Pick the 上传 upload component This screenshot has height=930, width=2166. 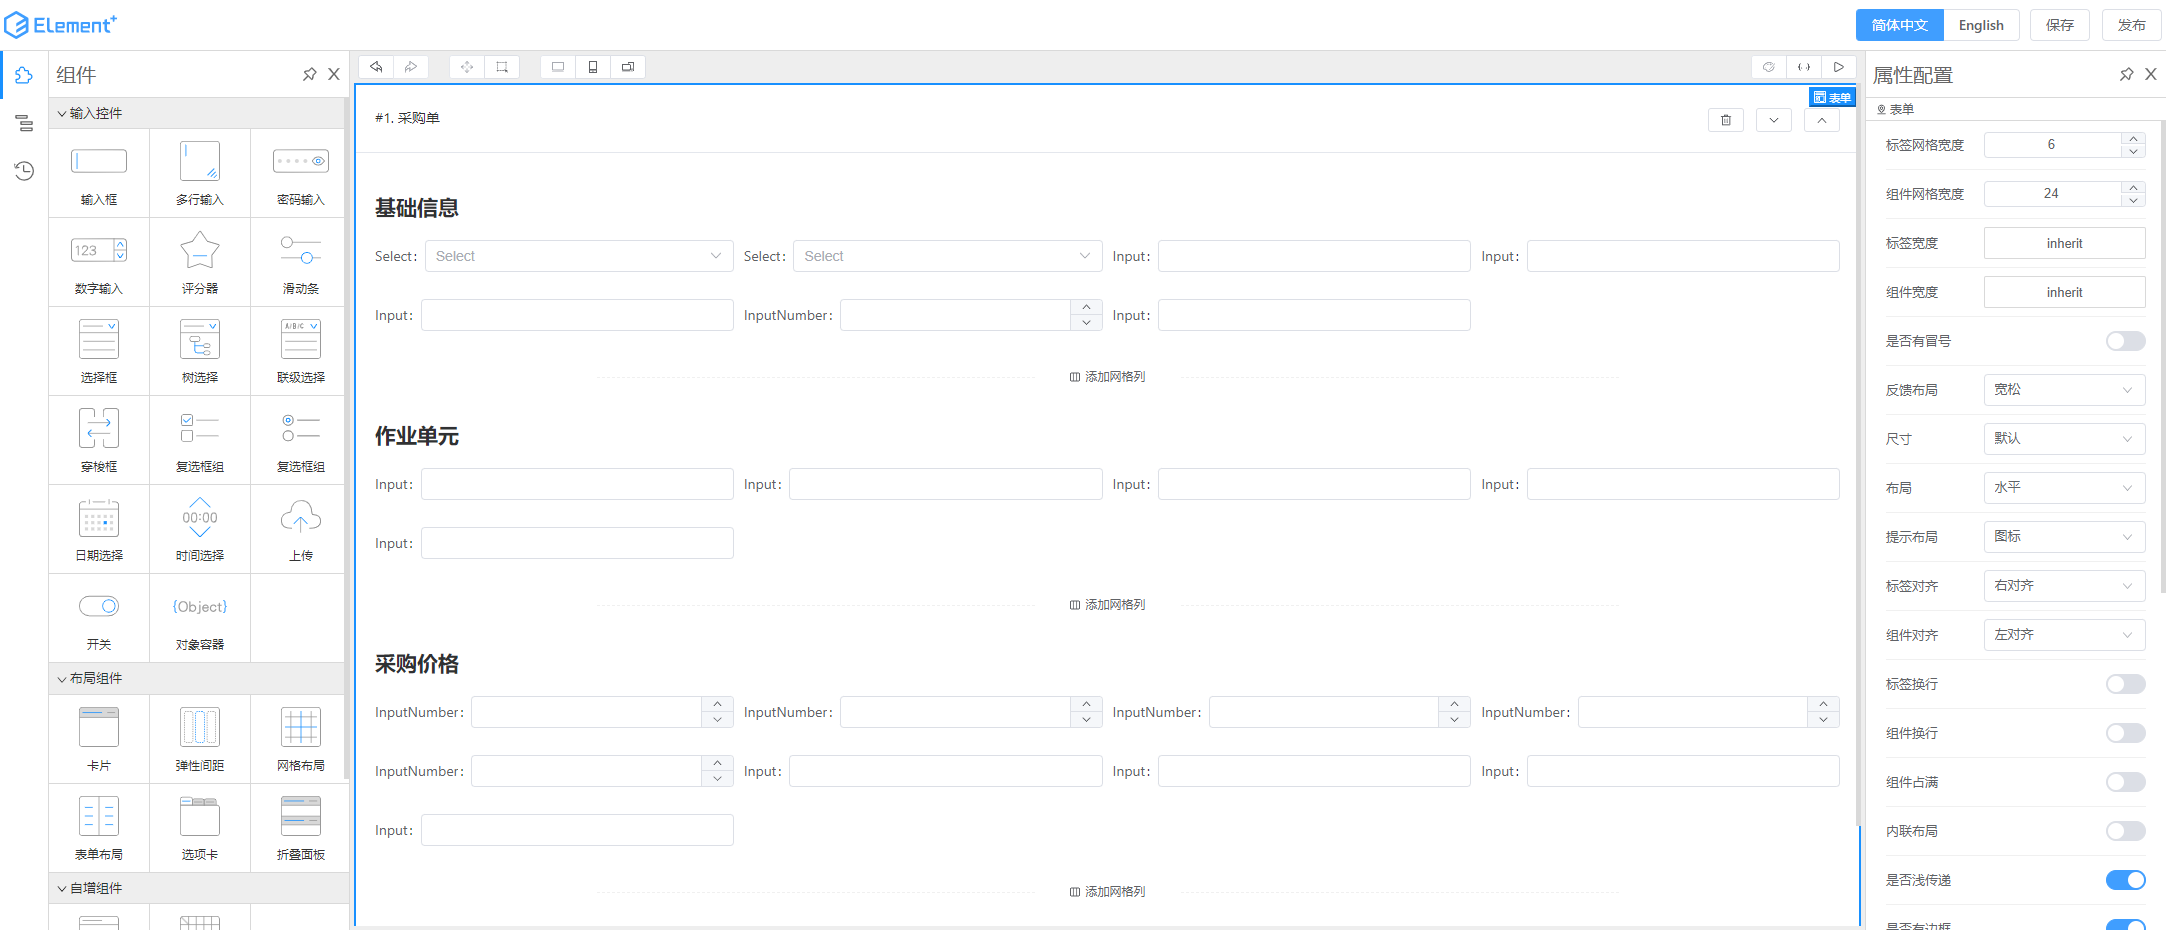301,529
